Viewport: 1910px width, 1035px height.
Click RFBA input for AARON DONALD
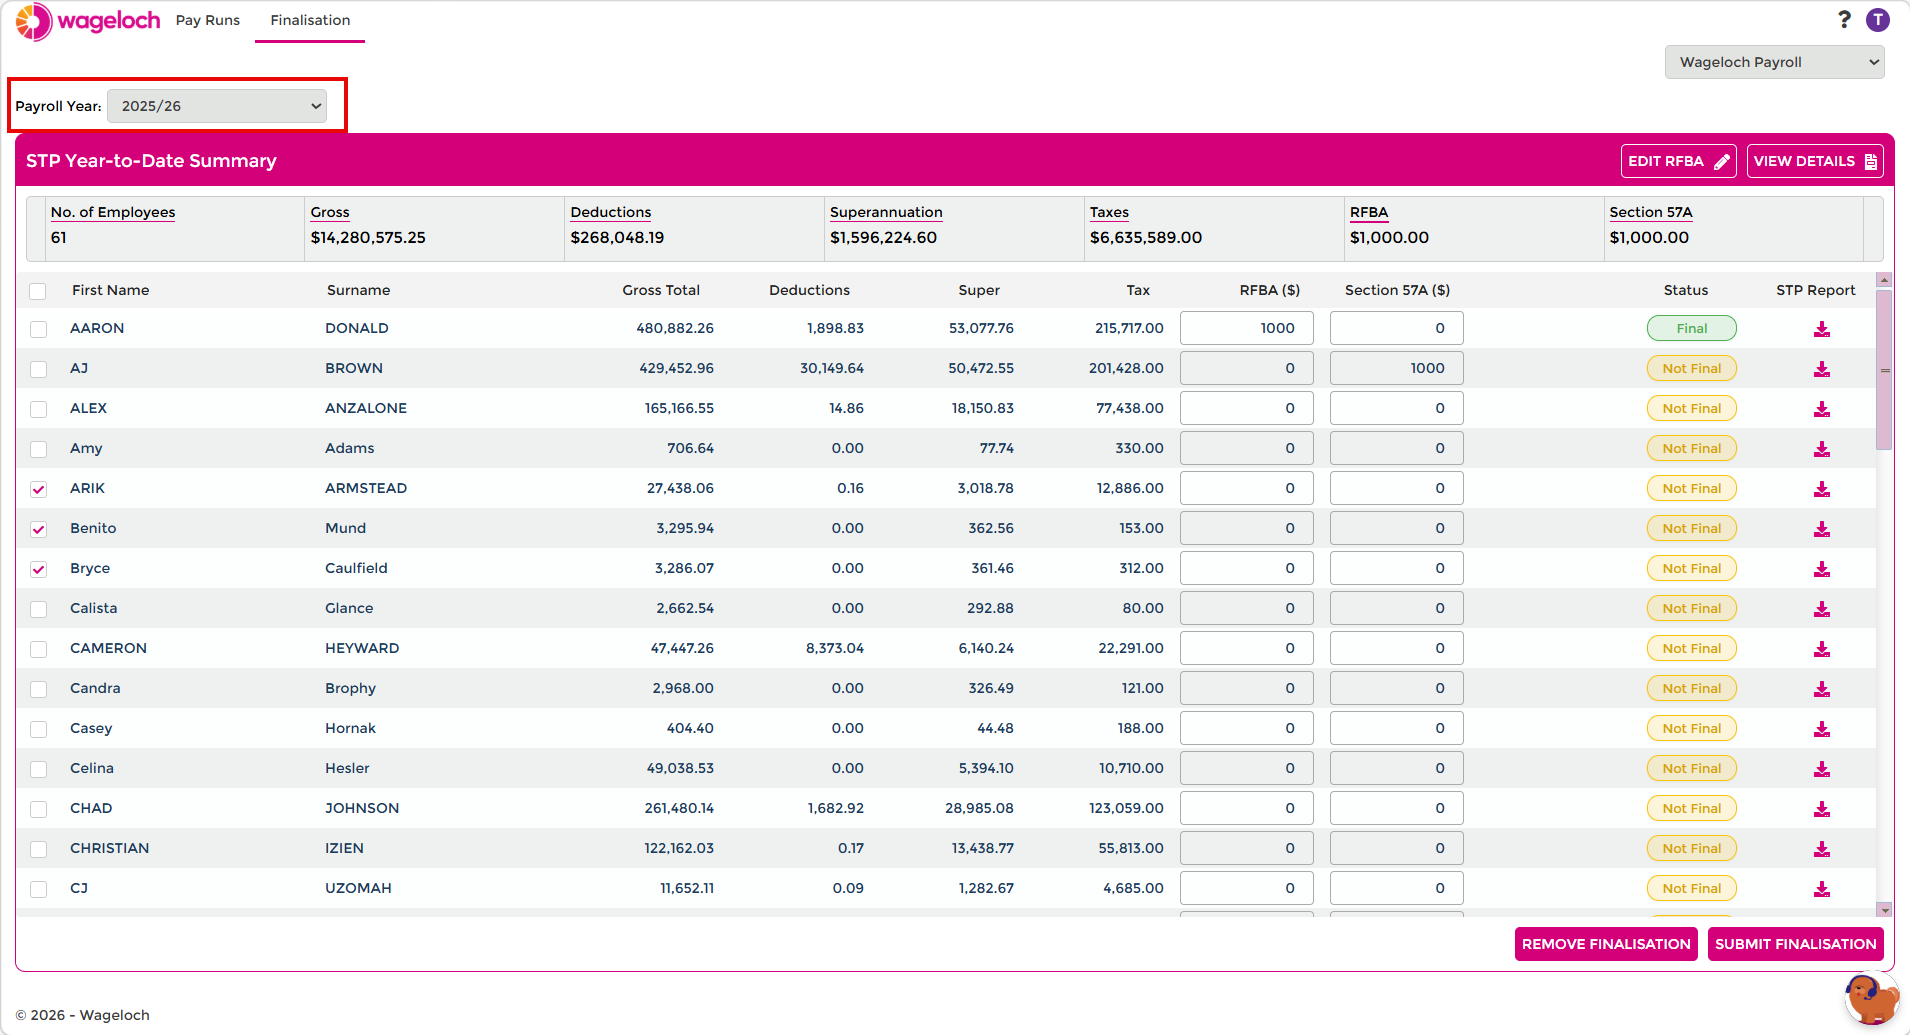click(1246, 328)
